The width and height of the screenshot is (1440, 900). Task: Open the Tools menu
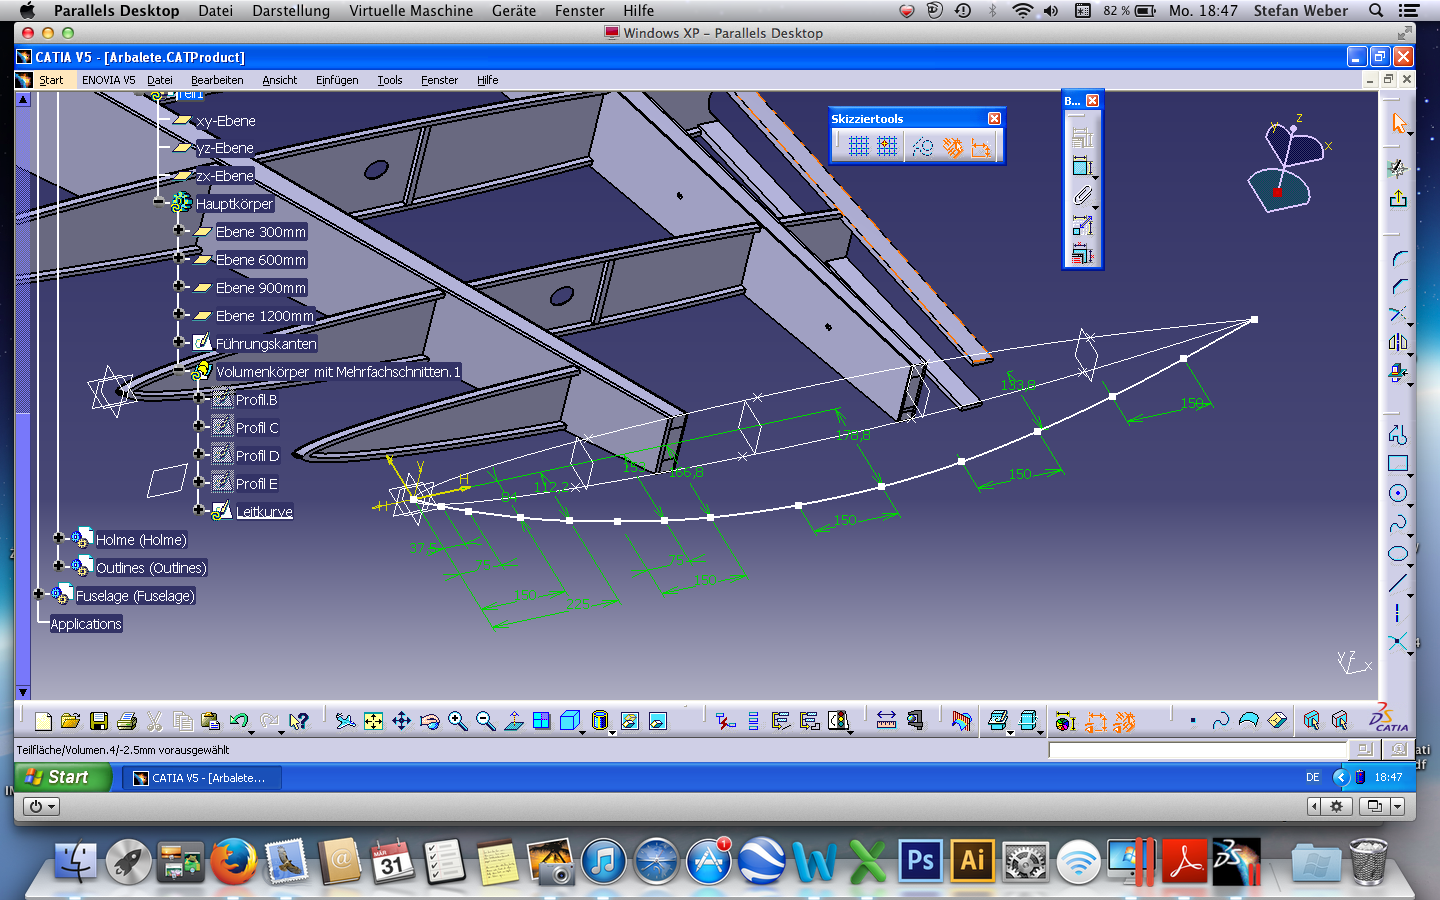[390, 80]
